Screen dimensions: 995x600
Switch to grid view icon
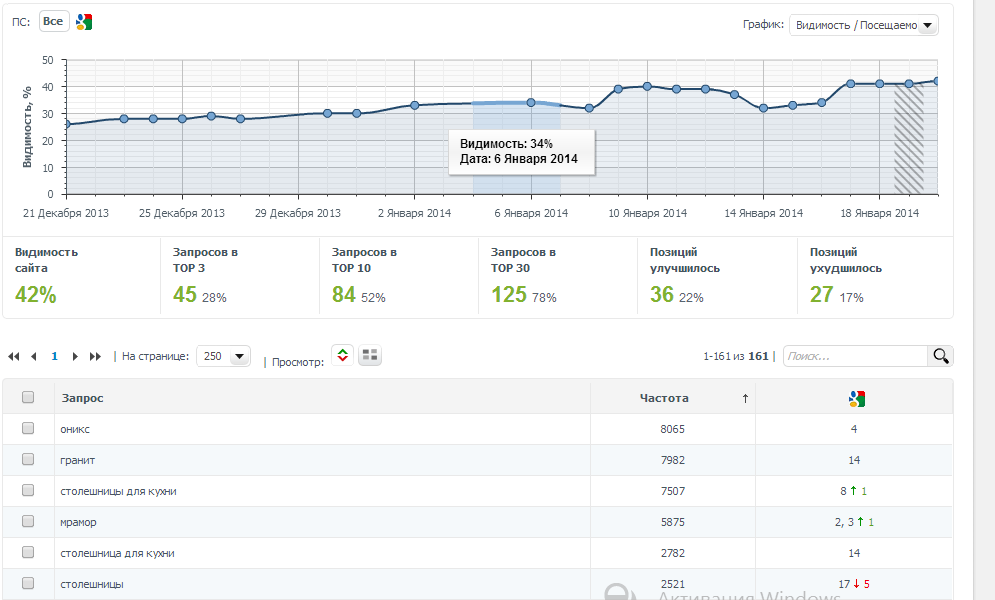pyautogui.click(x=370, y=356)
